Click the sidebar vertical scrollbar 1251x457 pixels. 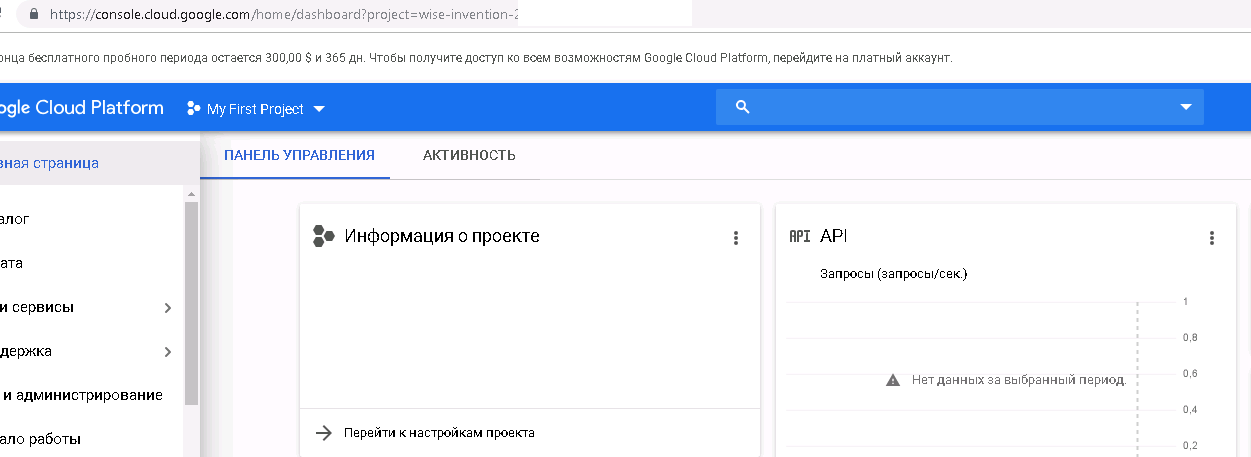pos(191,303)
